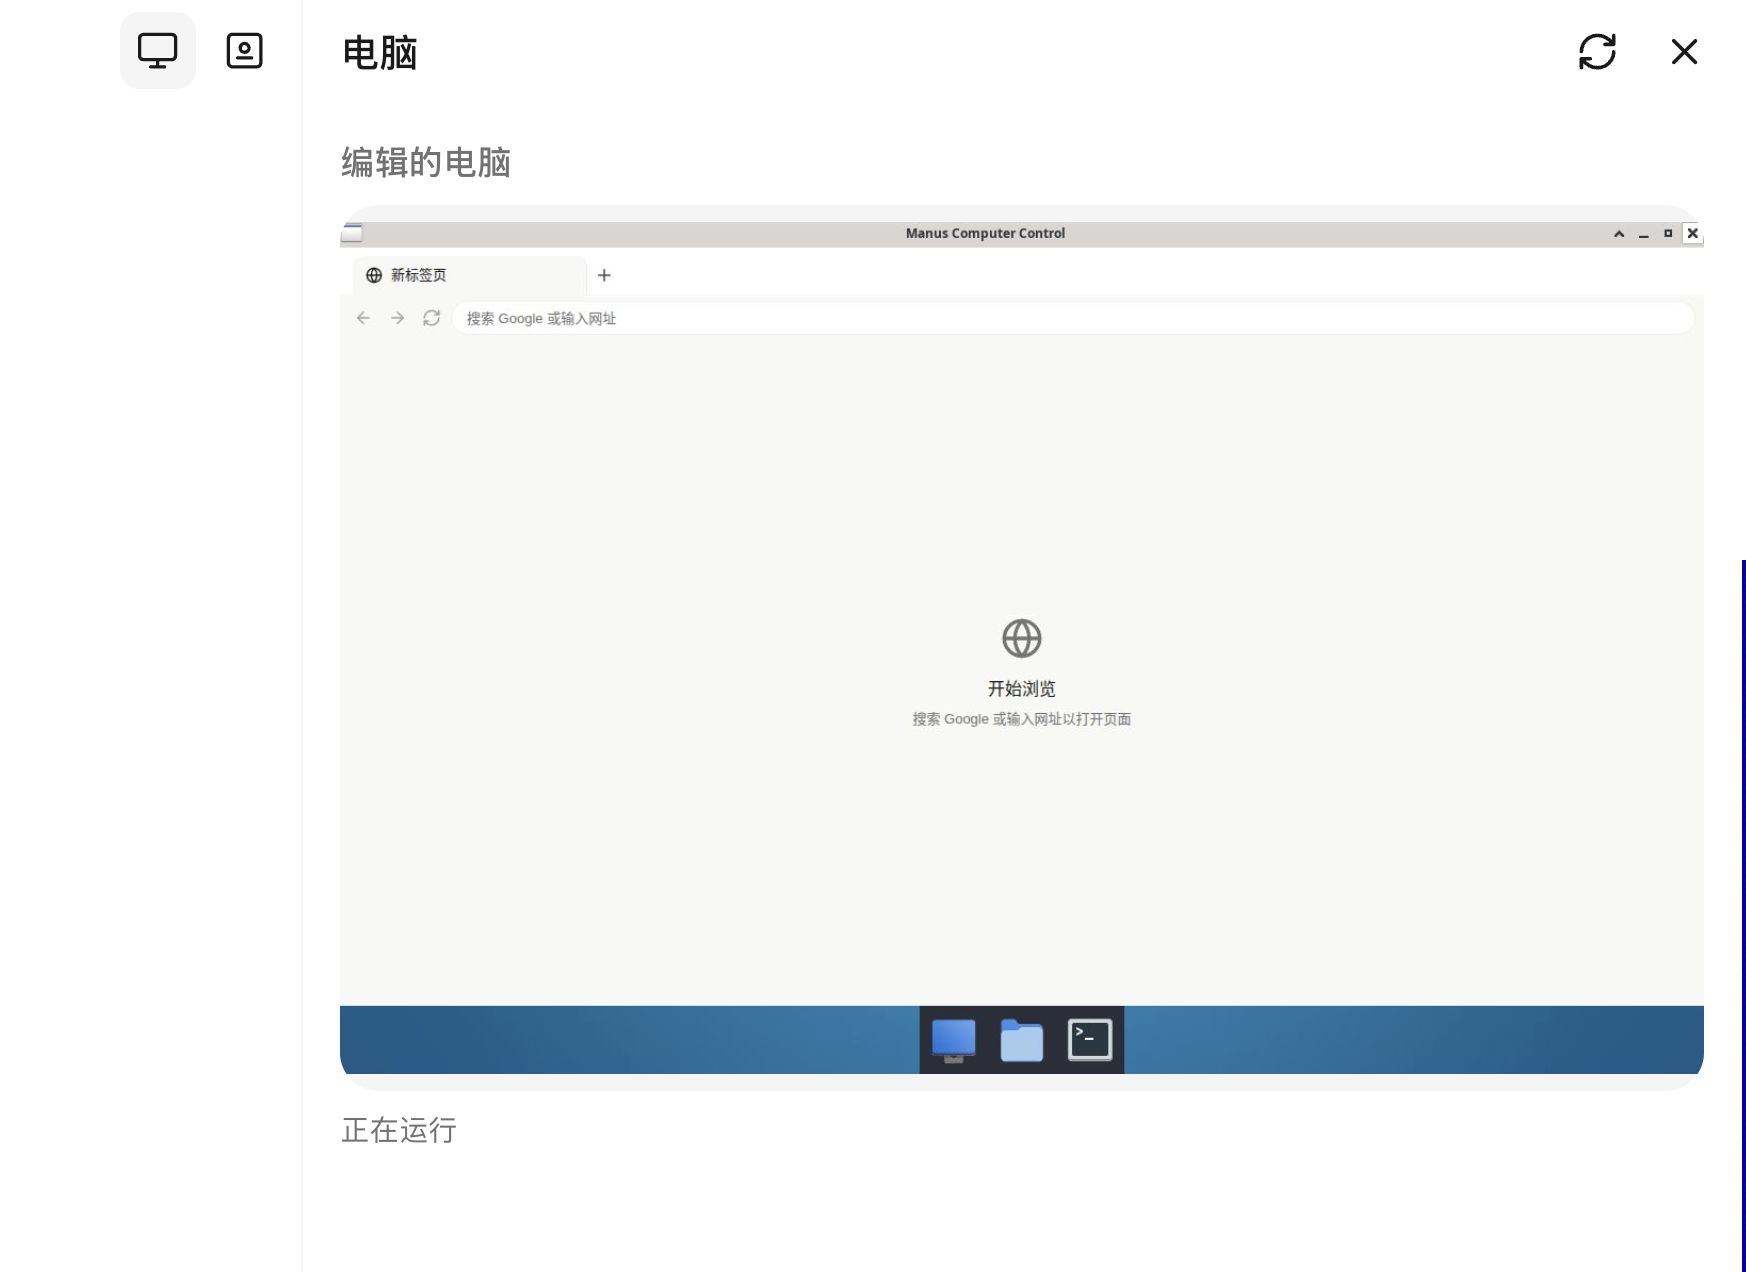Open the desktop monitor icon in the dock
Viewport: 1746px width, 1272px height.
(x=953, y=1040)
